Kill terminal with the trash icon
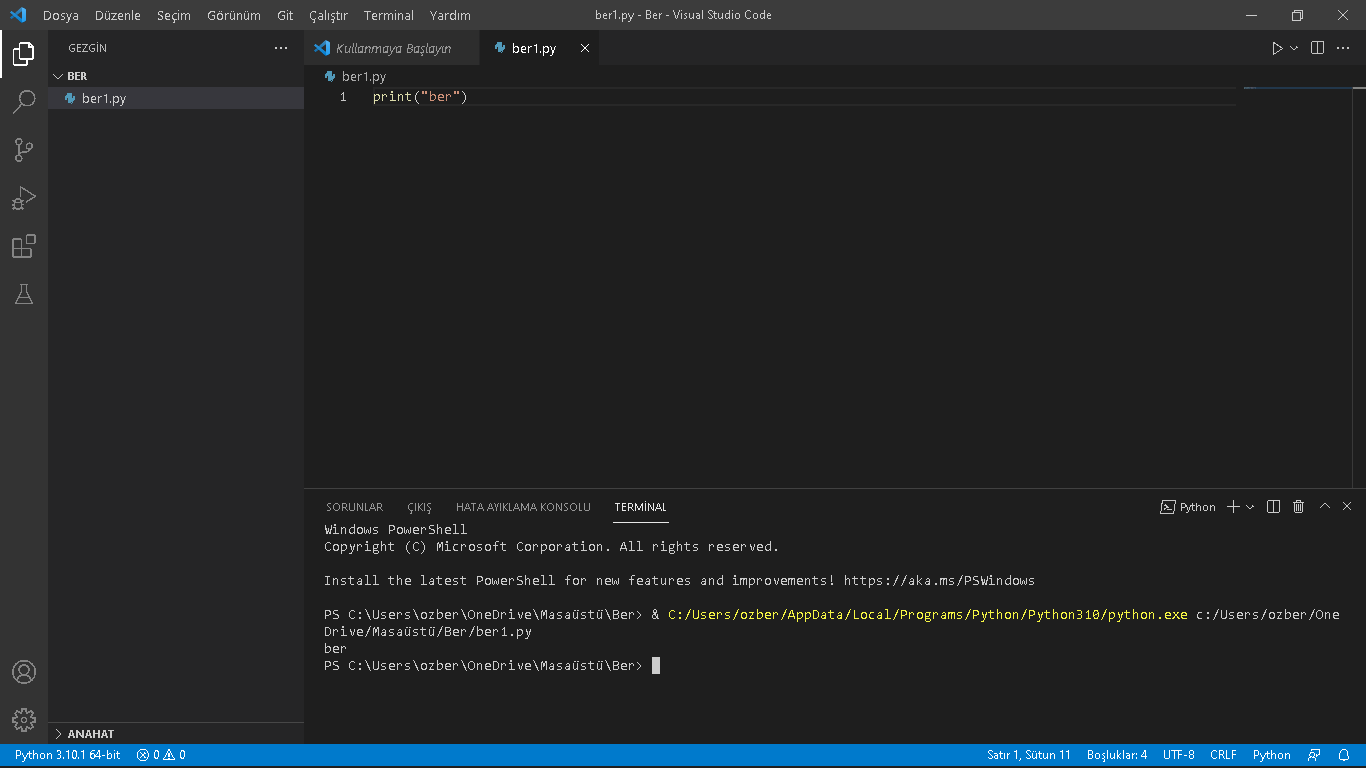This screenshot has width=1366, height=768. tap(1298, 507)
